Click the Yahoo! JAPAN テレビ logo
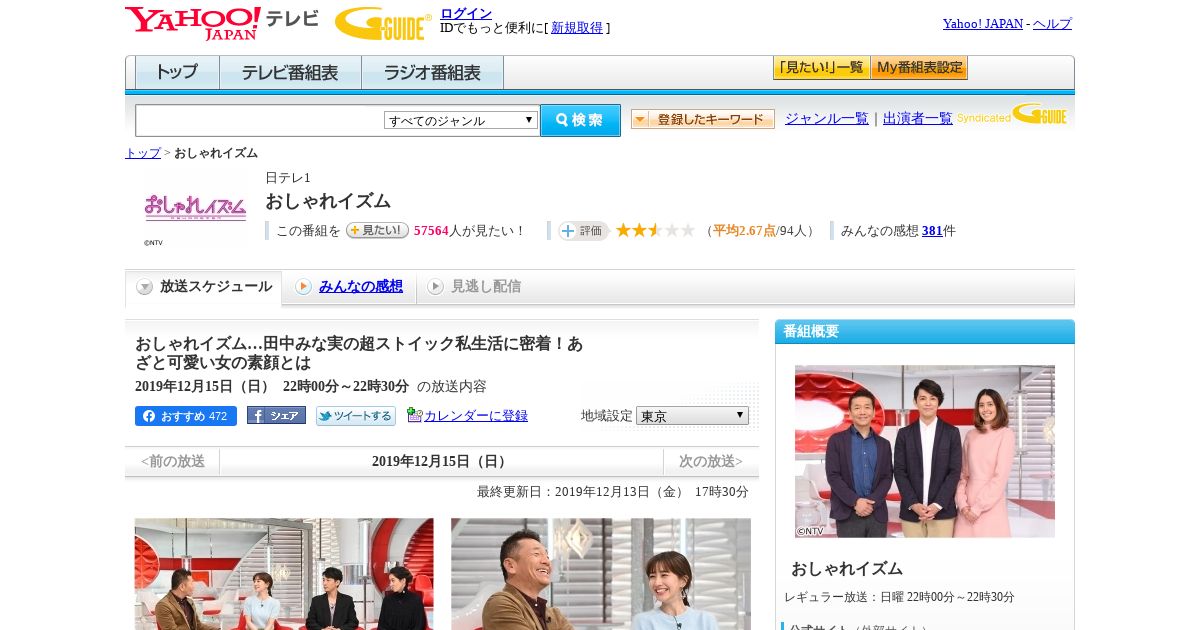Image resolution: width=1200 pixels, height=630 pixels. tap(222, 23)
